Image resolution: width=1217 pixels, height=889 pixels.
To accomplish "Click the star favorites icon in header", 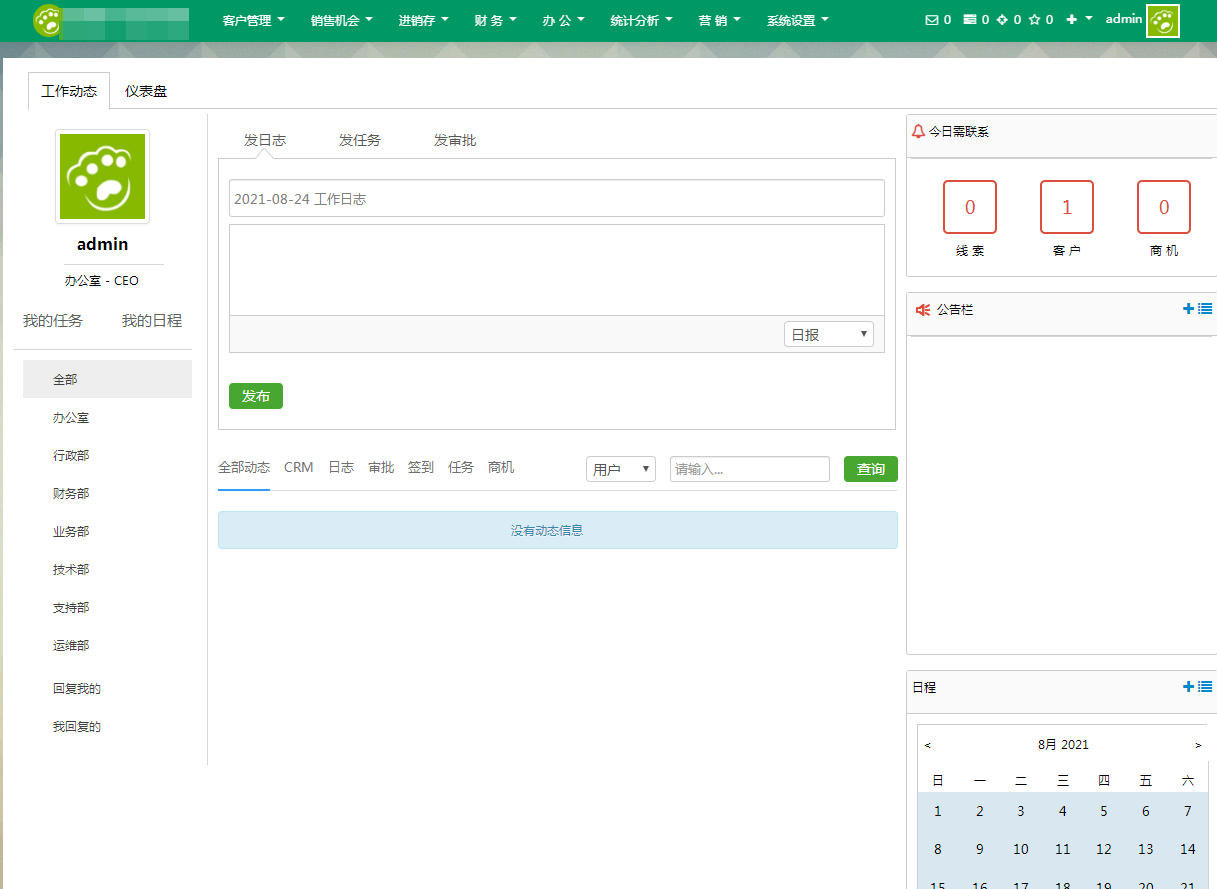I will click(1034, 18).
